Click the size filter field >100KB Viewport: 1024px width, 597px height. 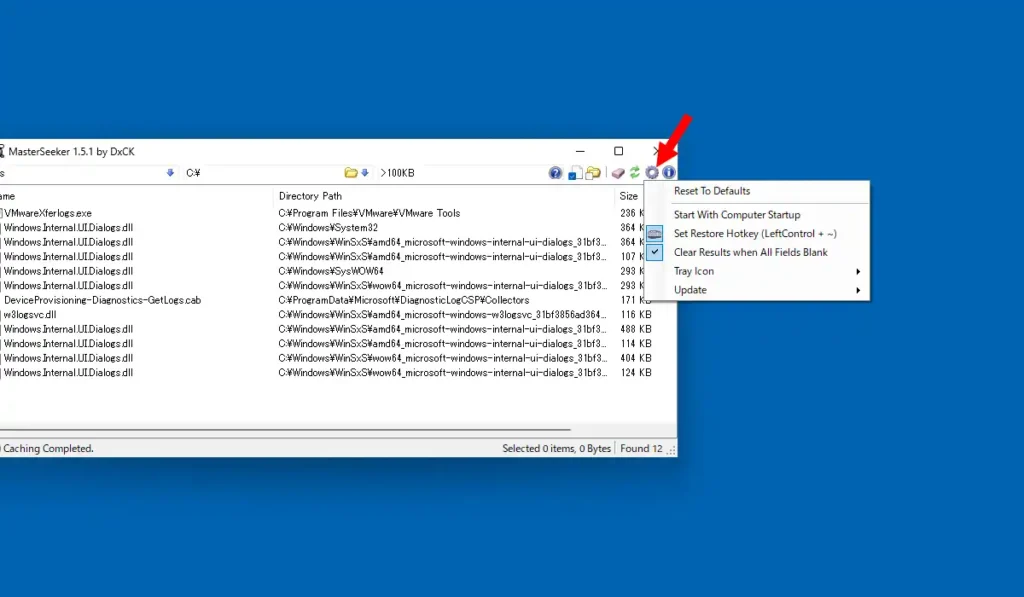tap(460, 173)
